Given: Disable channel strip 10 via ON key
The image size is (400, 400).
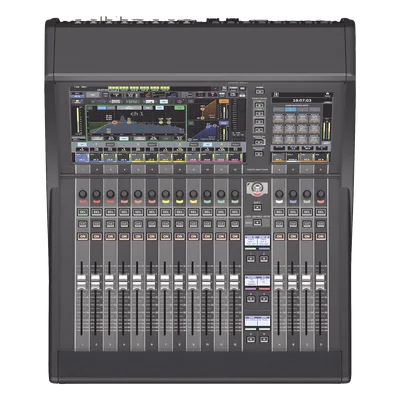Looking at the screenshot, I should [x=207, y=236].
